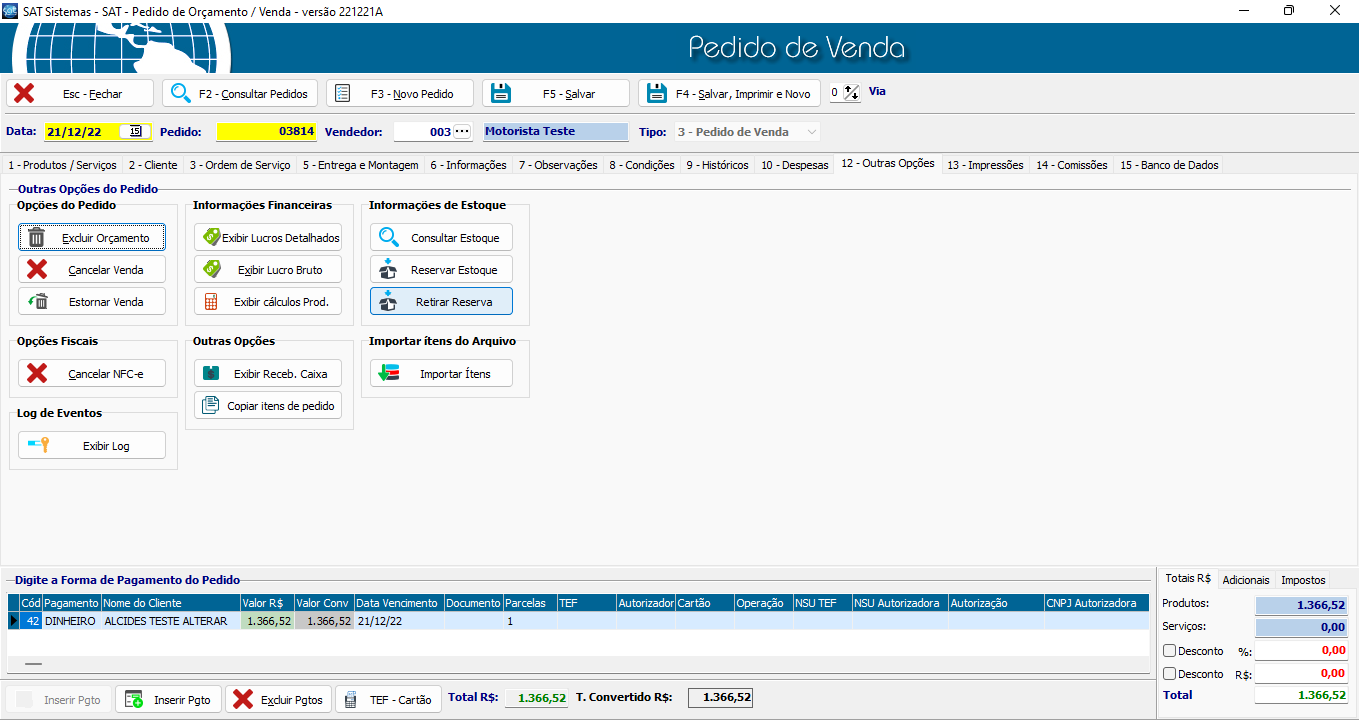Click the Via copies spinner control
1359x720 pixels.
[851, 93]
